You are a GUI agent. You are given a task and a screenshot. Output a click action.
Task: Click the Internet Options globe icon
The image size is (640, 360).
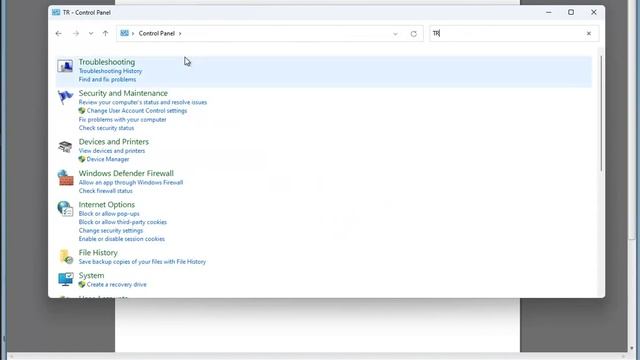click(65, 209)
